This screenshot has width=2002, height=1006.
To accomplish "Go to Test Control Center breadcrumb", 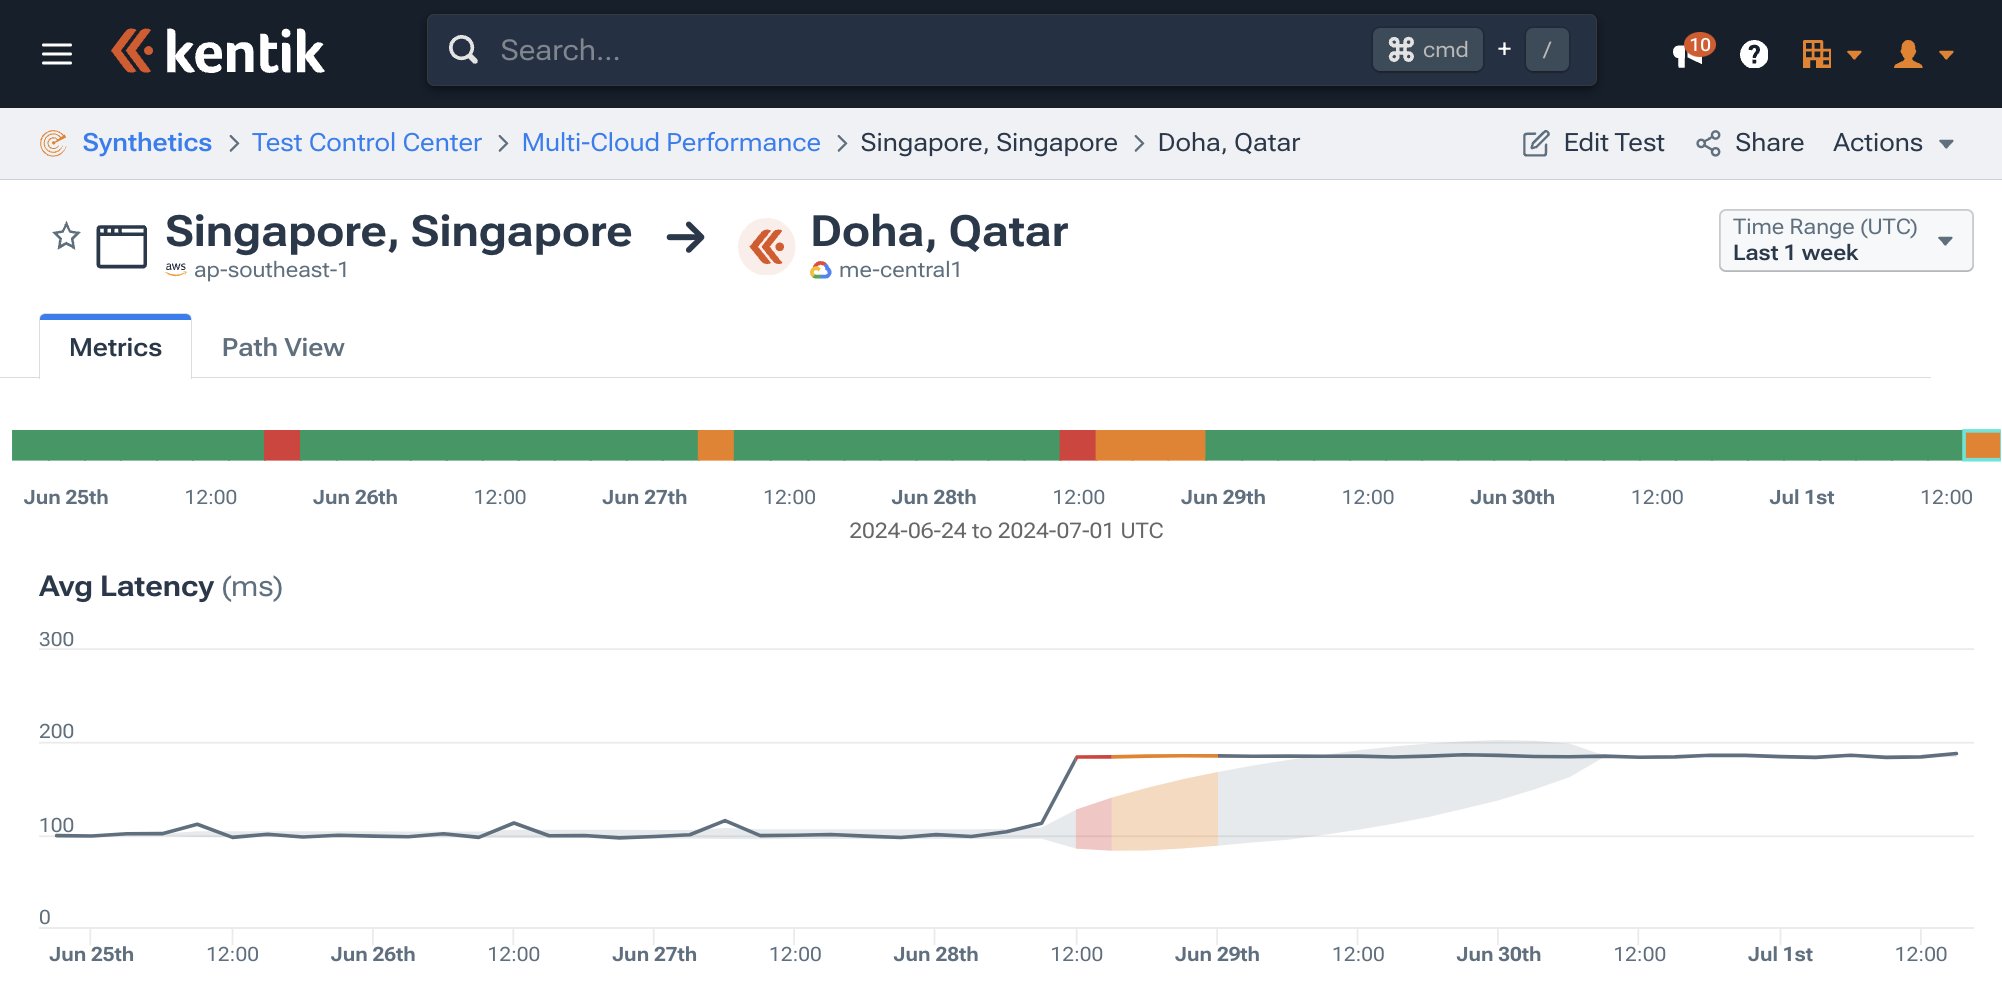I will 366,143.
